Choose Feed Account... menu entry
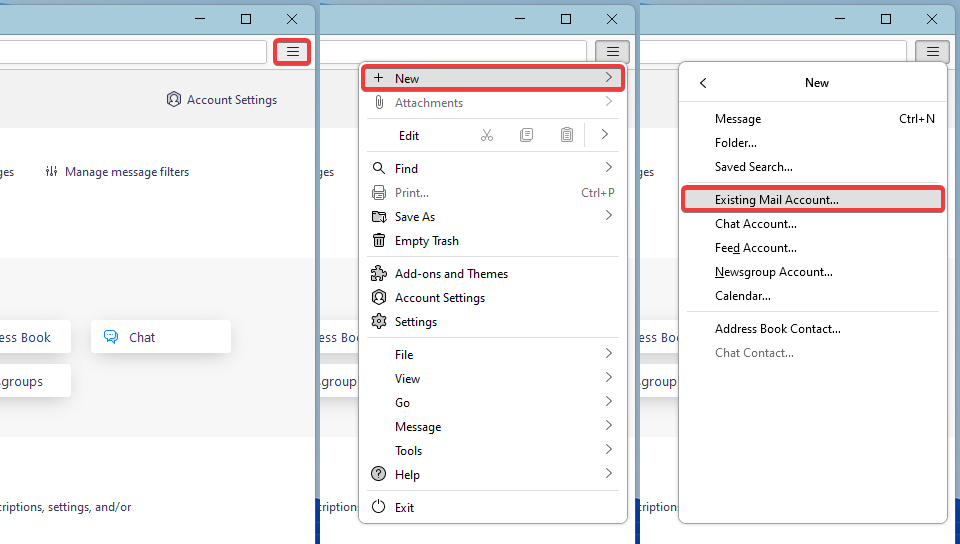This screenshot has width=960, height=544. click(755, 248)
